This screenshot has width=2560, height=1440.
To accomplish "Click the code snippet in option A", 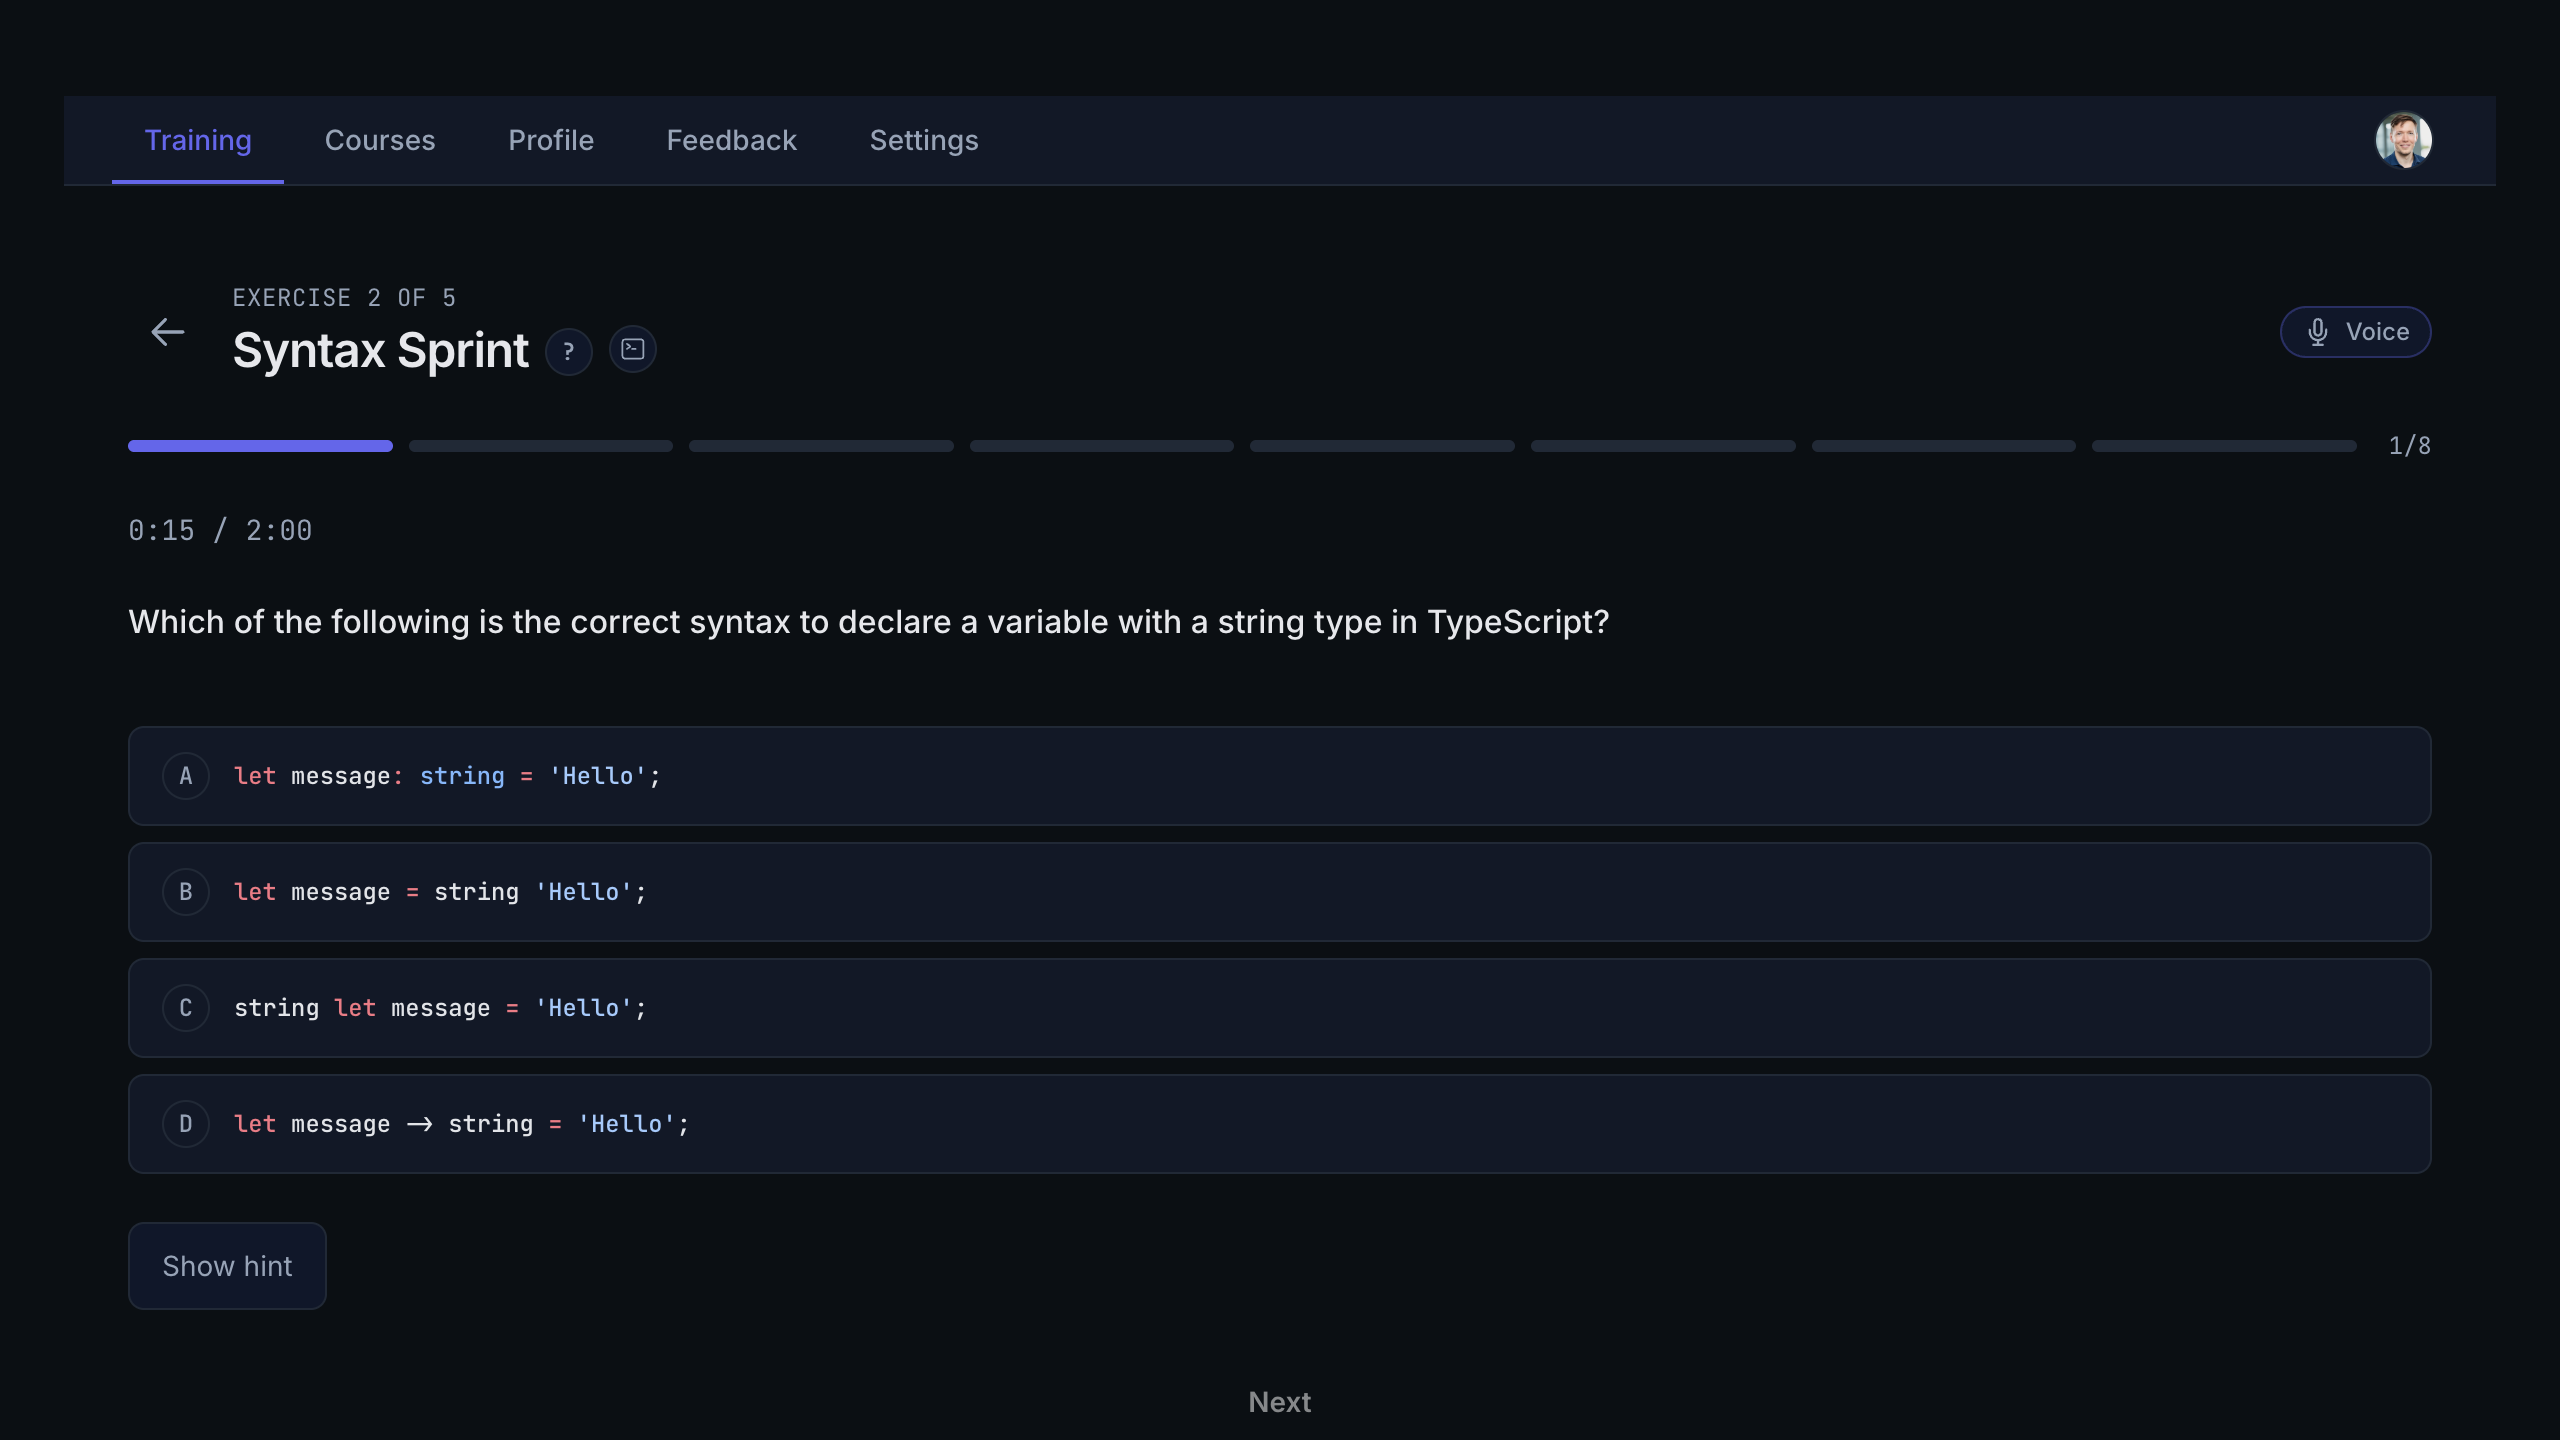I will (446, 775).
